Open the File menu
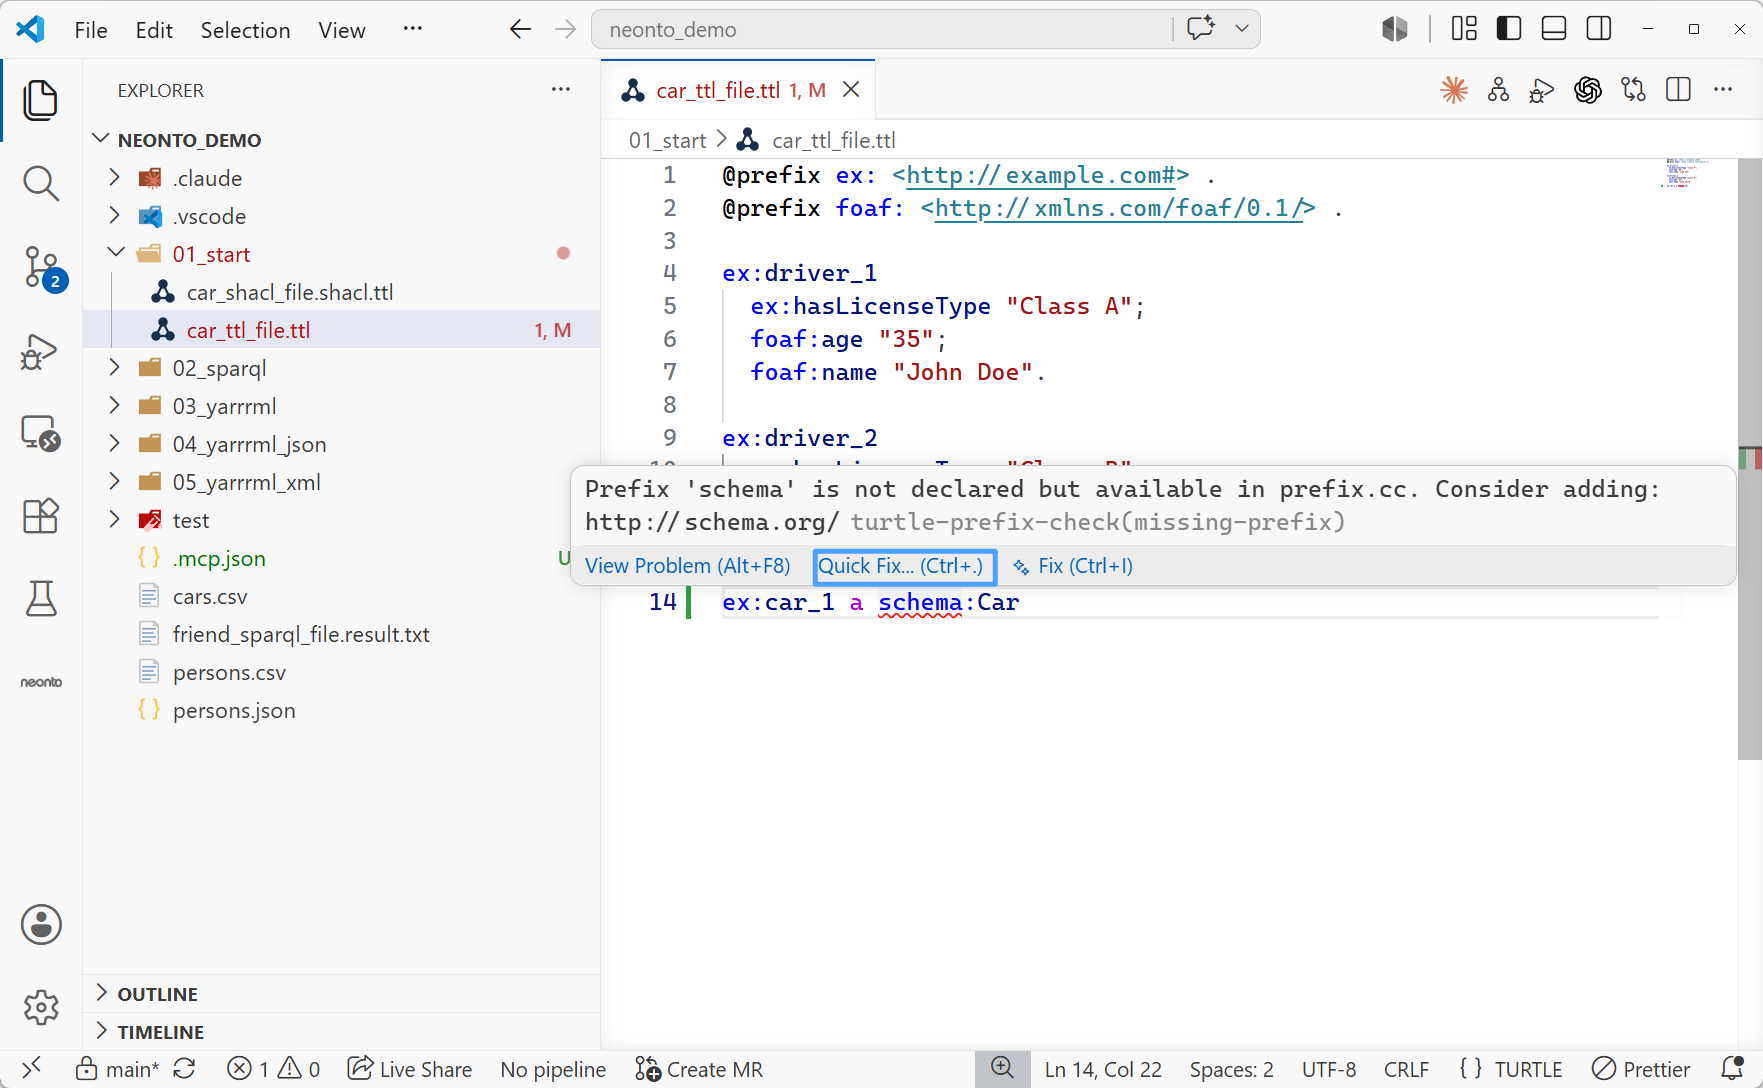The image size is (1763, 1088). pyautogui.click(x=91, y=30)
